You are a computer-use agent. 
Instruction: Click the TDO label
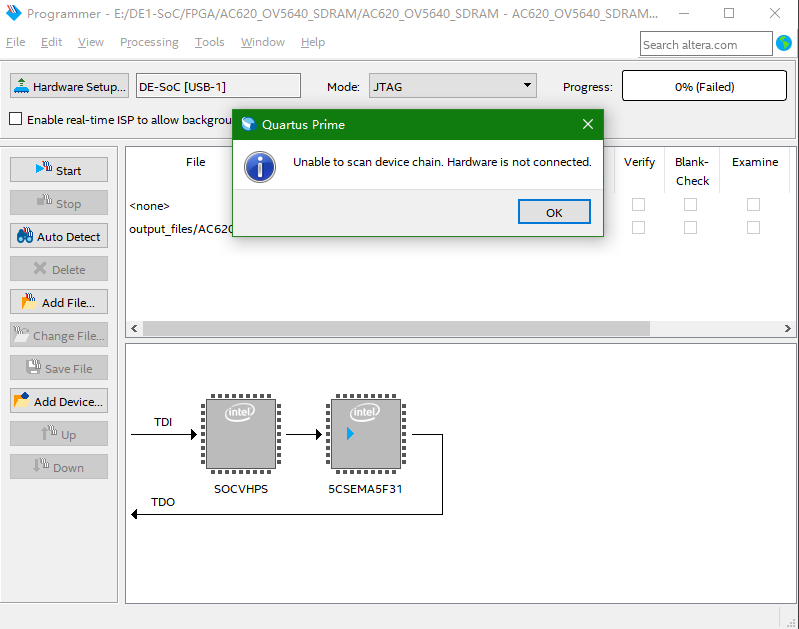[x=163, y=502]
